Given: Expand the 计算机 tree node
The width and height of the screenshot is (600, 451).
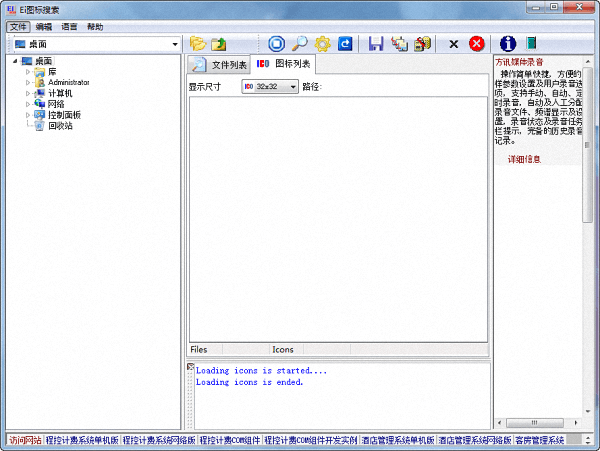Looking at the screenshot, I should (x=29, y=93).
